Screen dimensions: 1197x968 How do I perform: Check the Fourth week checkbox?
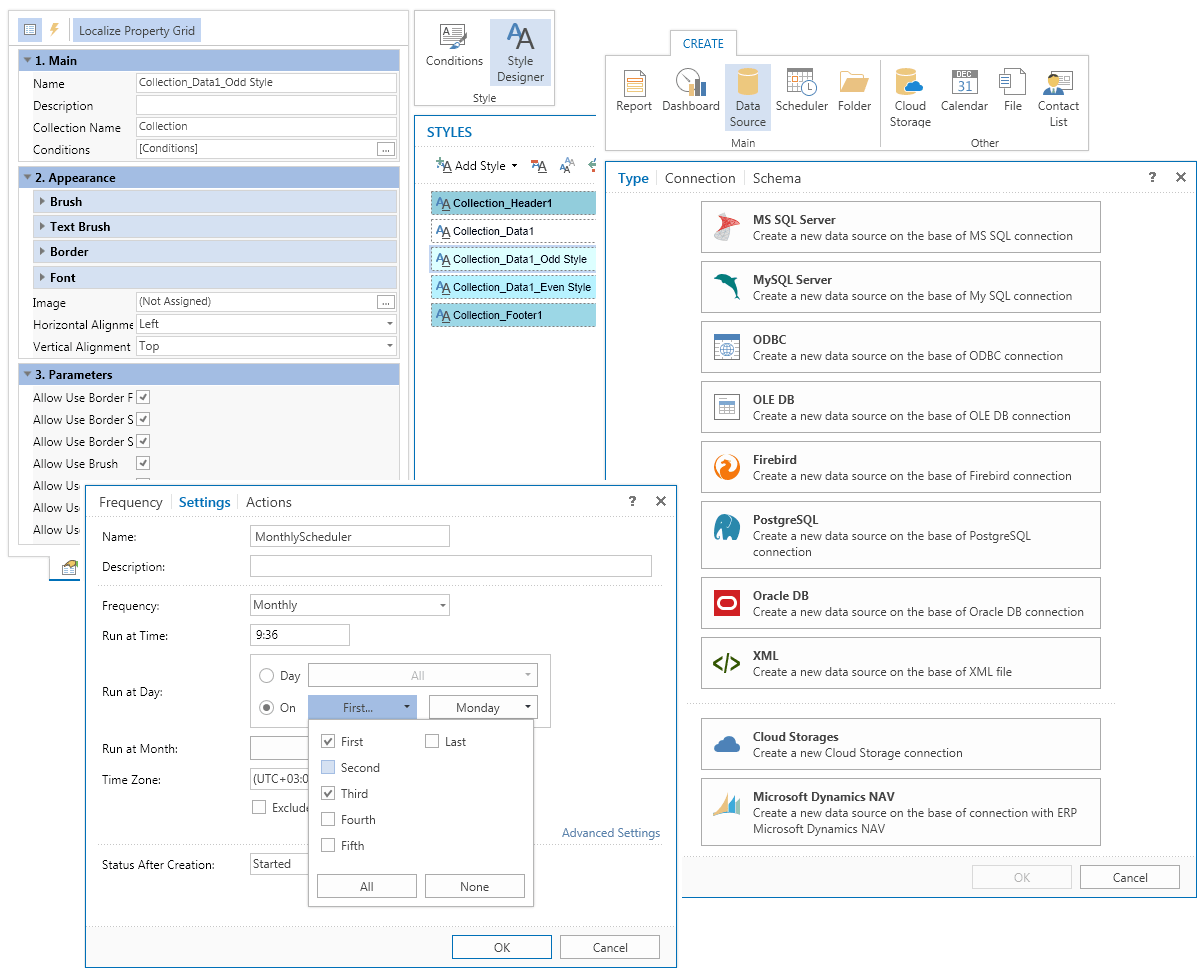(x=328, y=819)
